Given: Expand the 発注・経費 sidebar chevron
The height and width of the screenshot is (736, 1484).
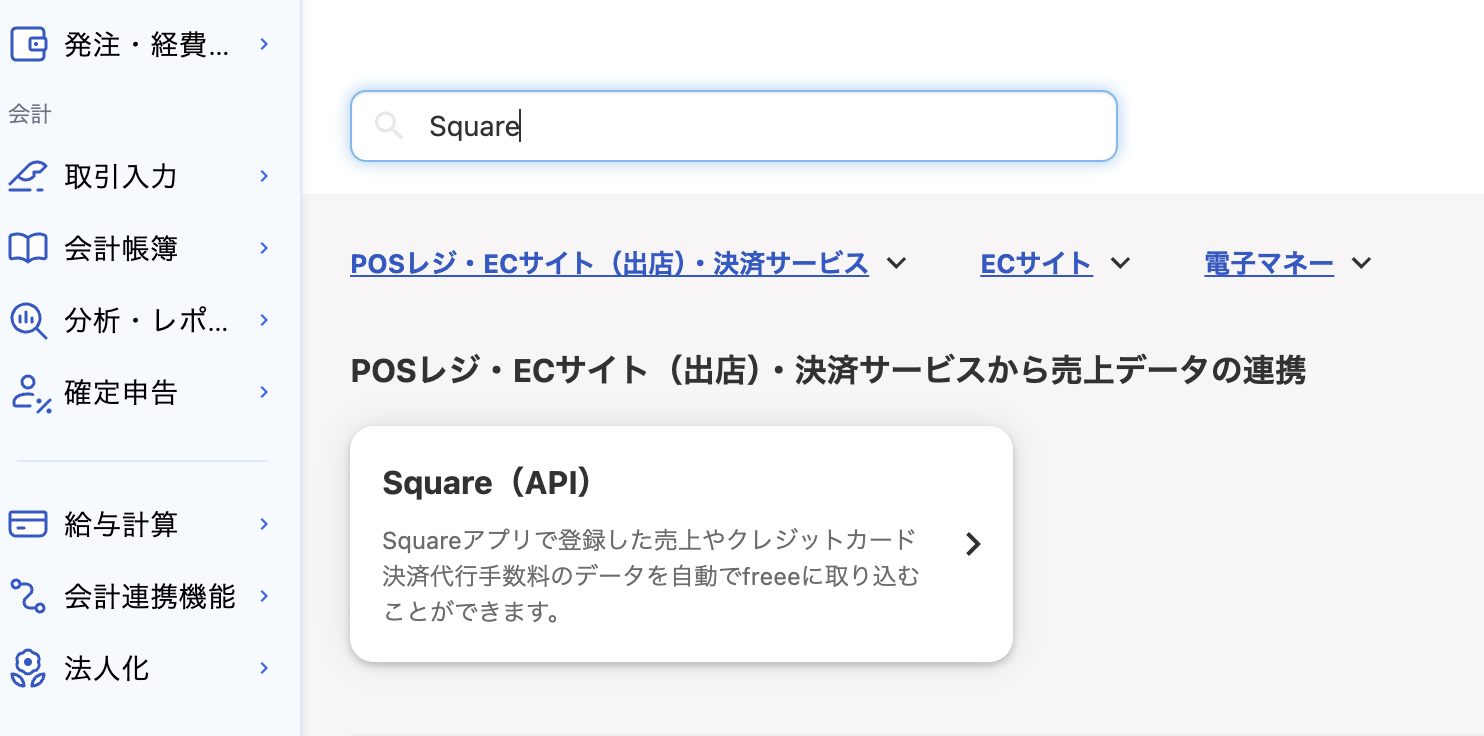Looking at the screenshot, I should (264, 44).
